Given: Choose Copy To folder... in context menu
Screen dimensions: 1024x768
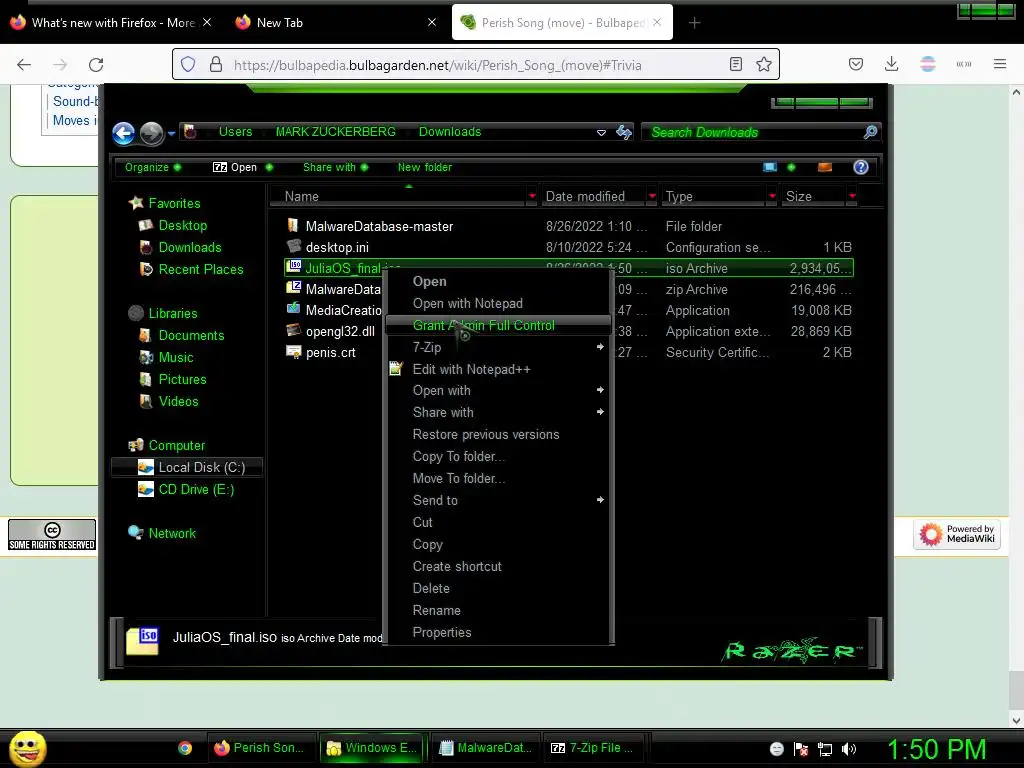Looking at the screenshot, I should pyautogui.click(x=499, y=456).
